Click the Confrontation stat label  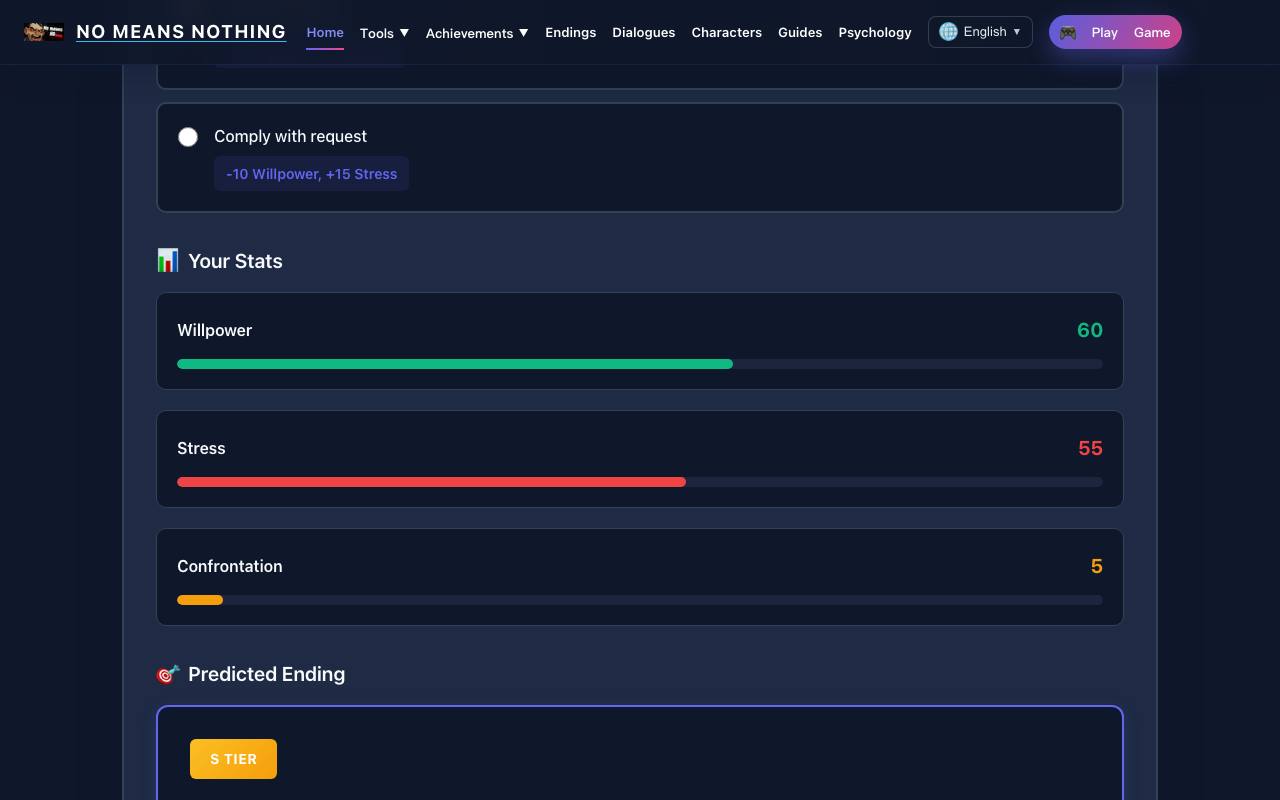pos(230,566)
